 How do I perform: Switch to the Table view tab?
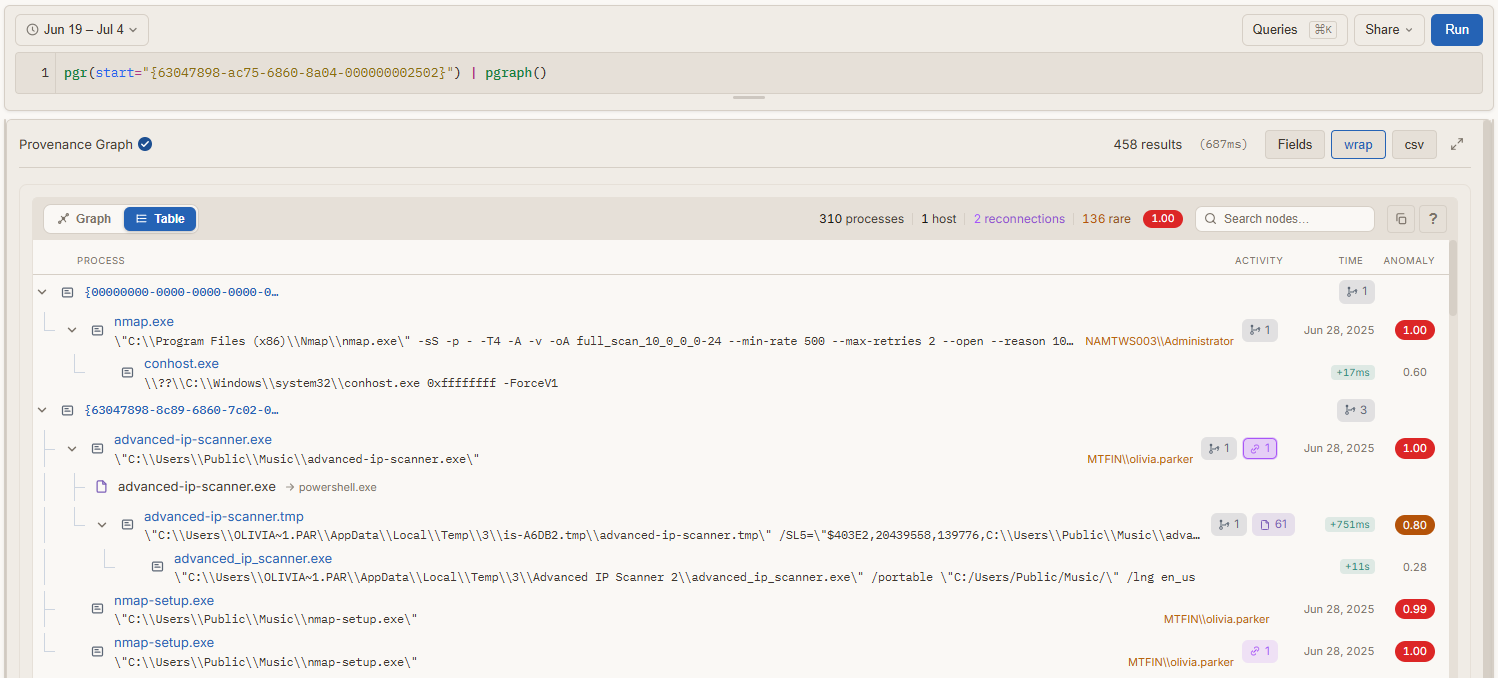coord(160,218)
